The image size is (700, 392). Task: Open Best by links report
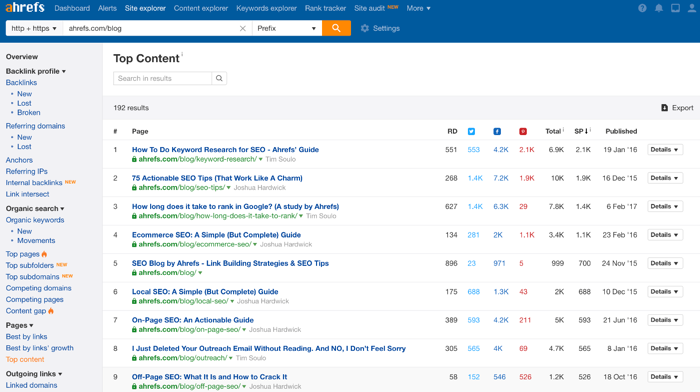pyautogui.click(x=26, y=337)
